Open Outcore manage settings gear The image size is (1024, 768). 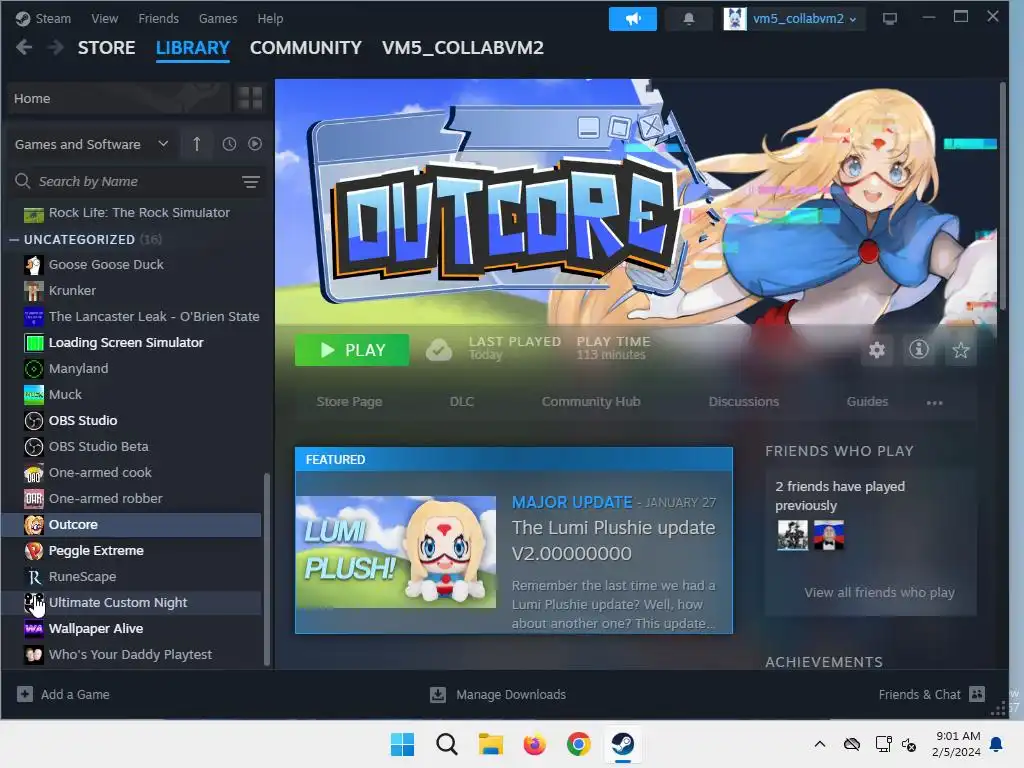877,350
